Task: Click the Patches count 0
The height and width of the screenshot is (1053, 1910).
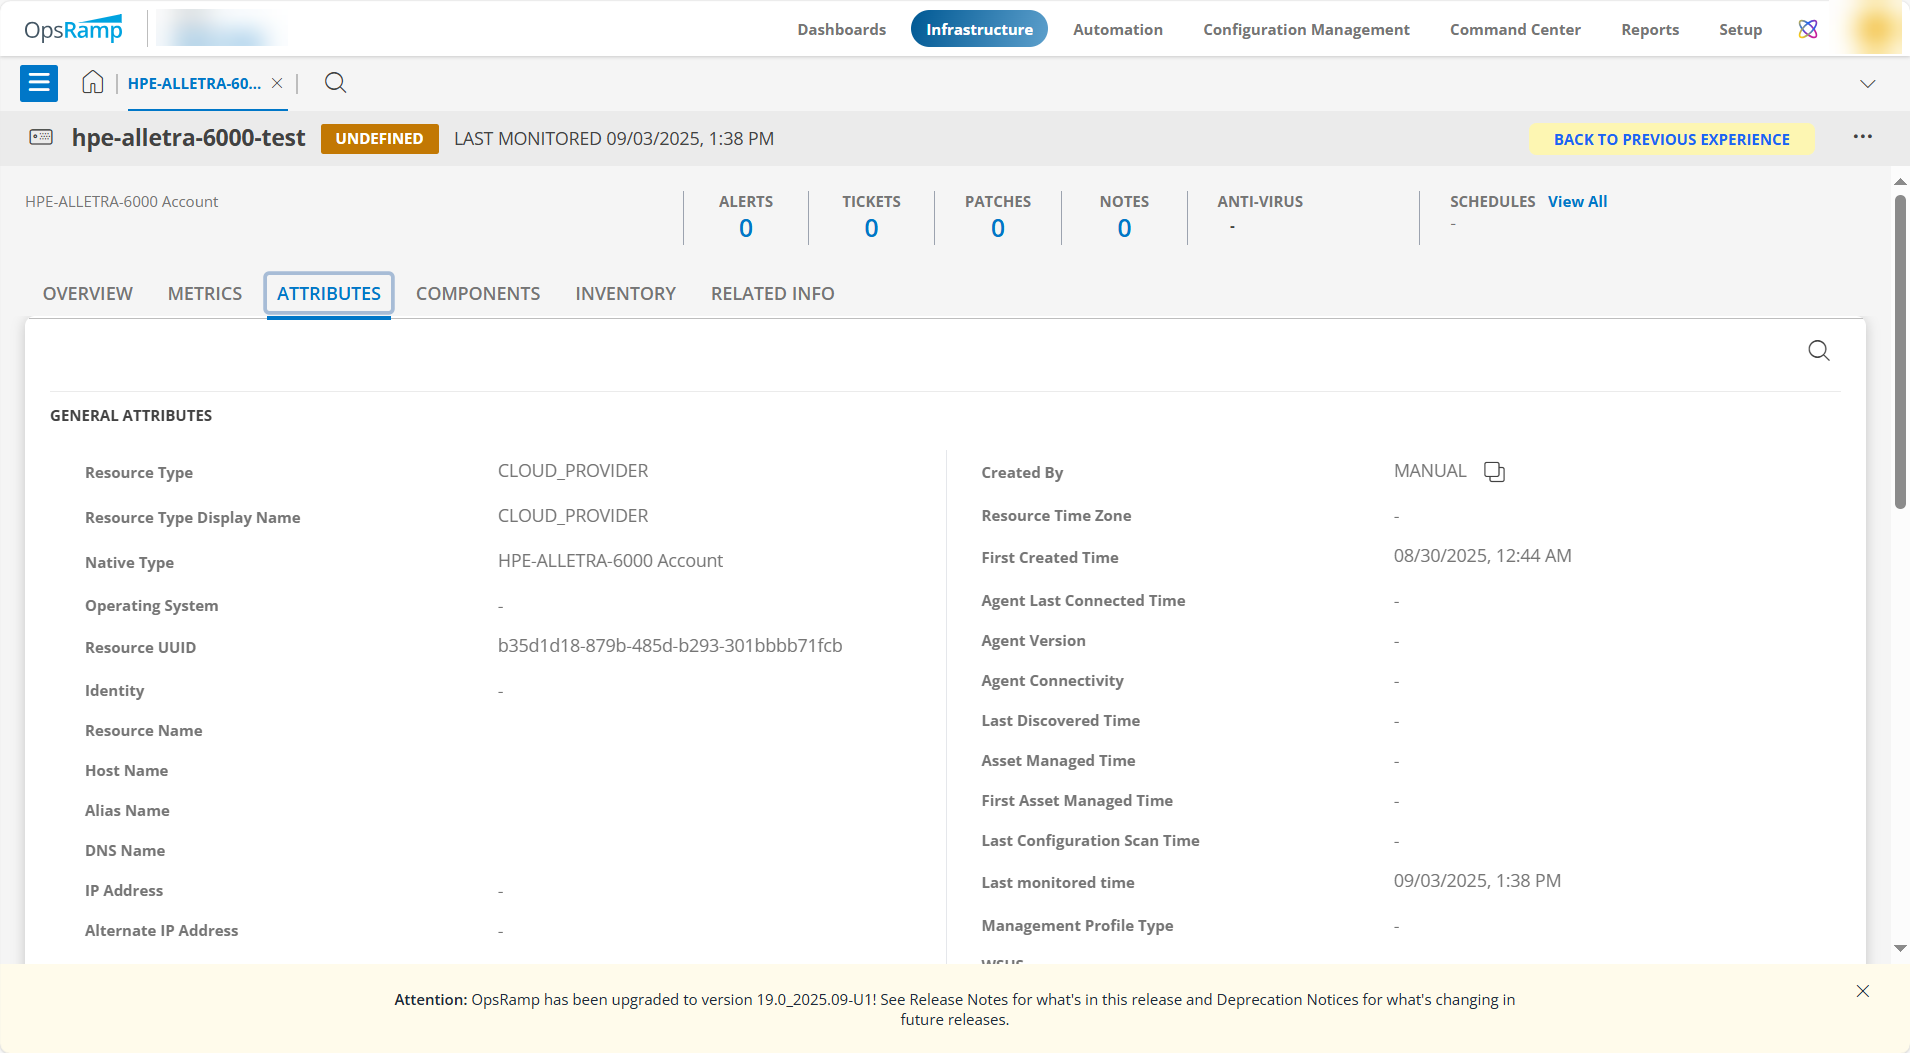Action: [x=998, y=229]
